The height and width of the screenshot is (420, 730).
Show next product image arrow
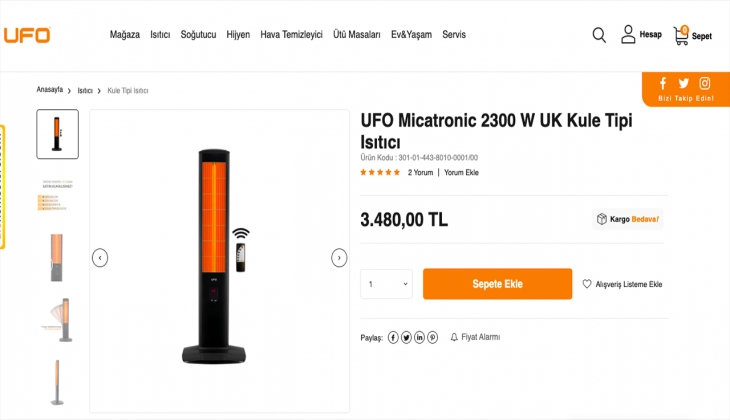pos(339,258)
